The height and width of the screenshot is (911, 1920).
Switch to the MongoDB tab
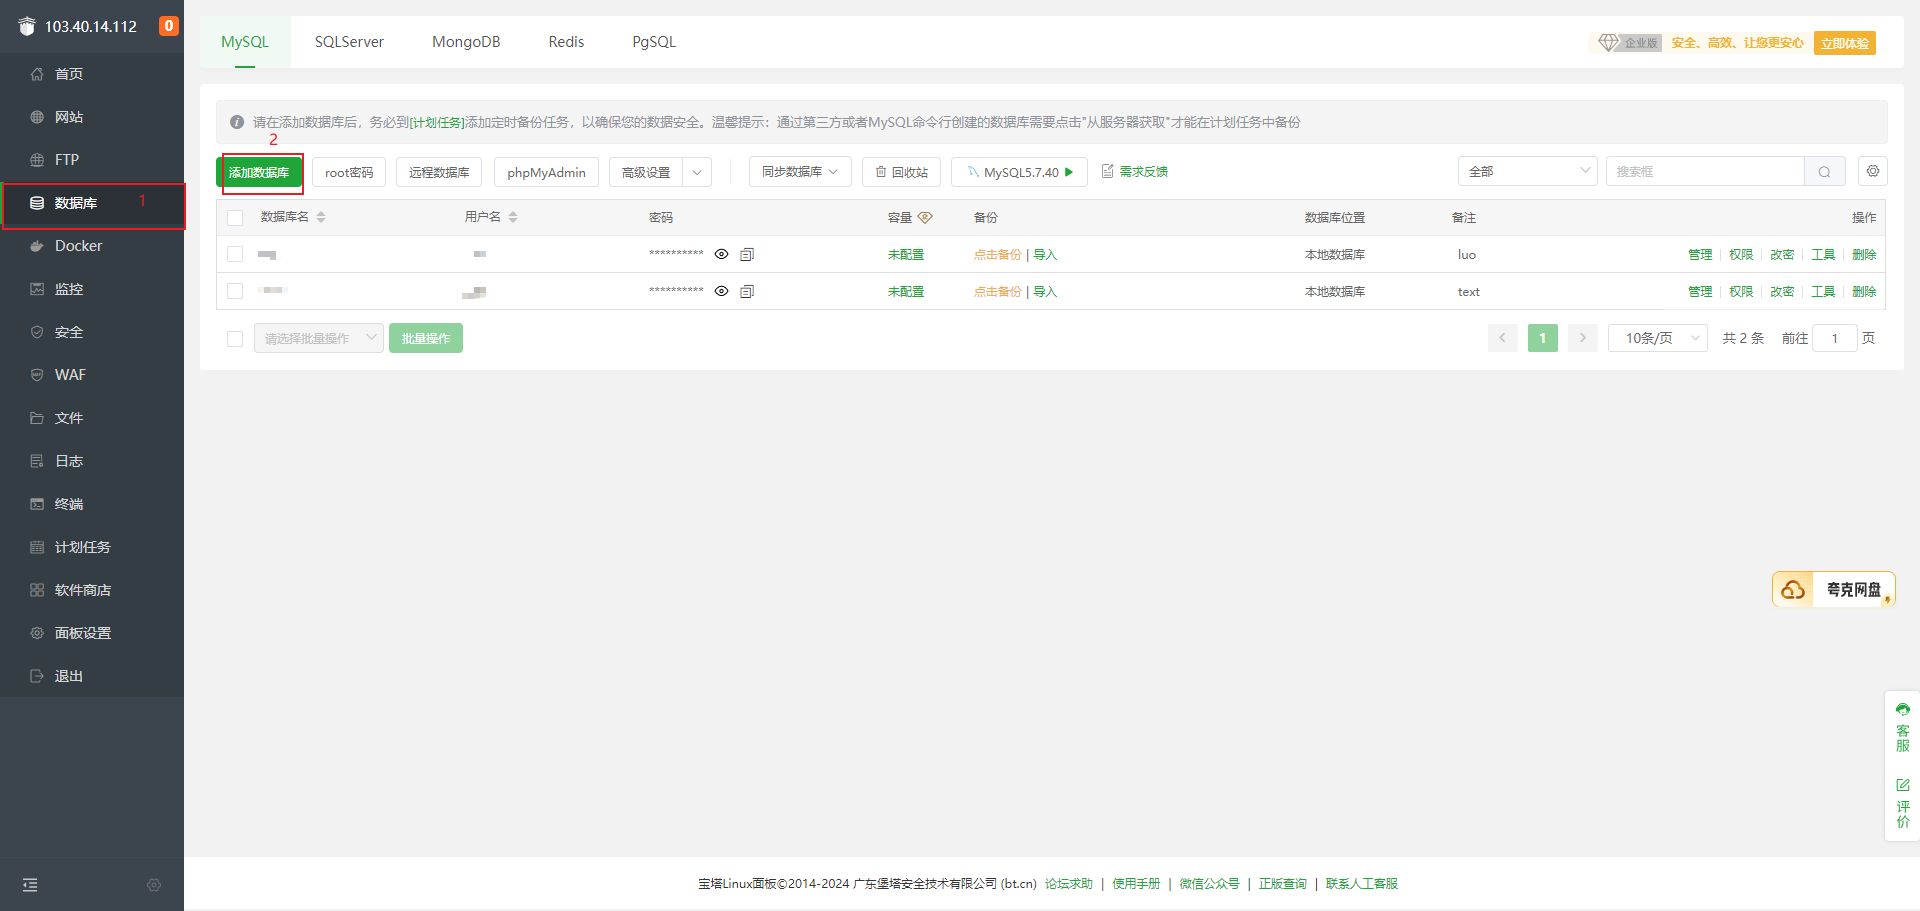[466, 42]
